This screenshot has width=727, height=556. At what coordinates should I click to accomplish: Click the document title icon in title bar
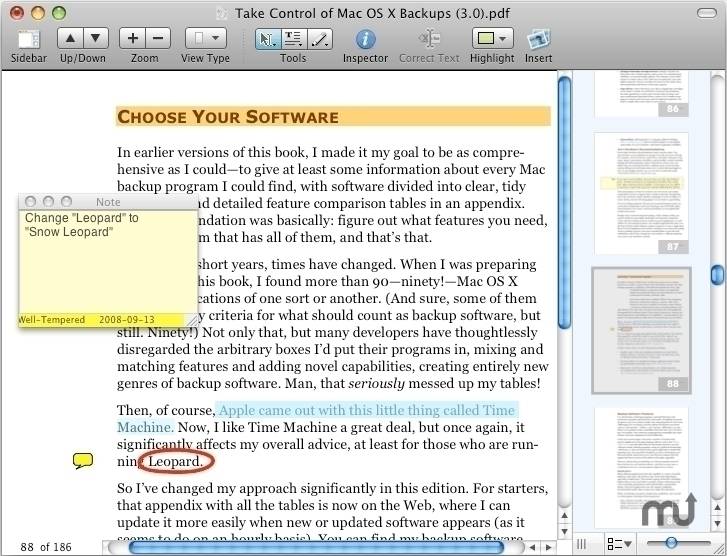pos(223,13)
